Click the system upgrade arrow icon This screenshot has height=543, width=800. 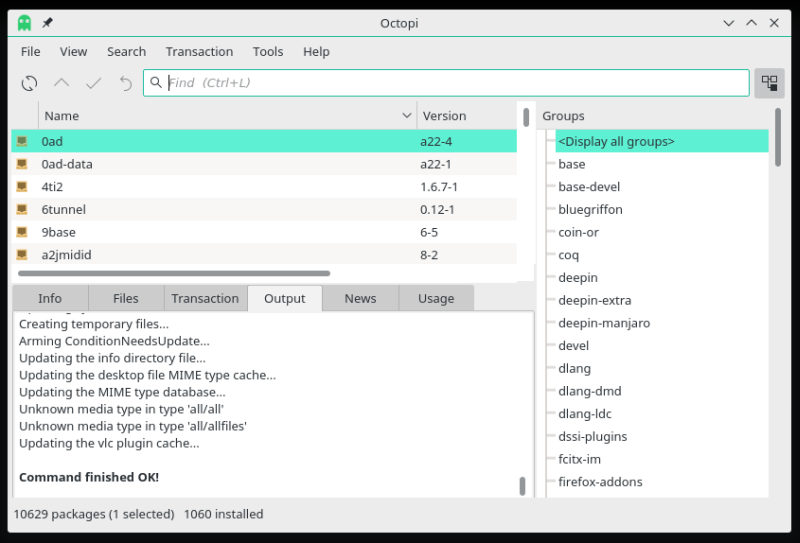tap(61, 83)
